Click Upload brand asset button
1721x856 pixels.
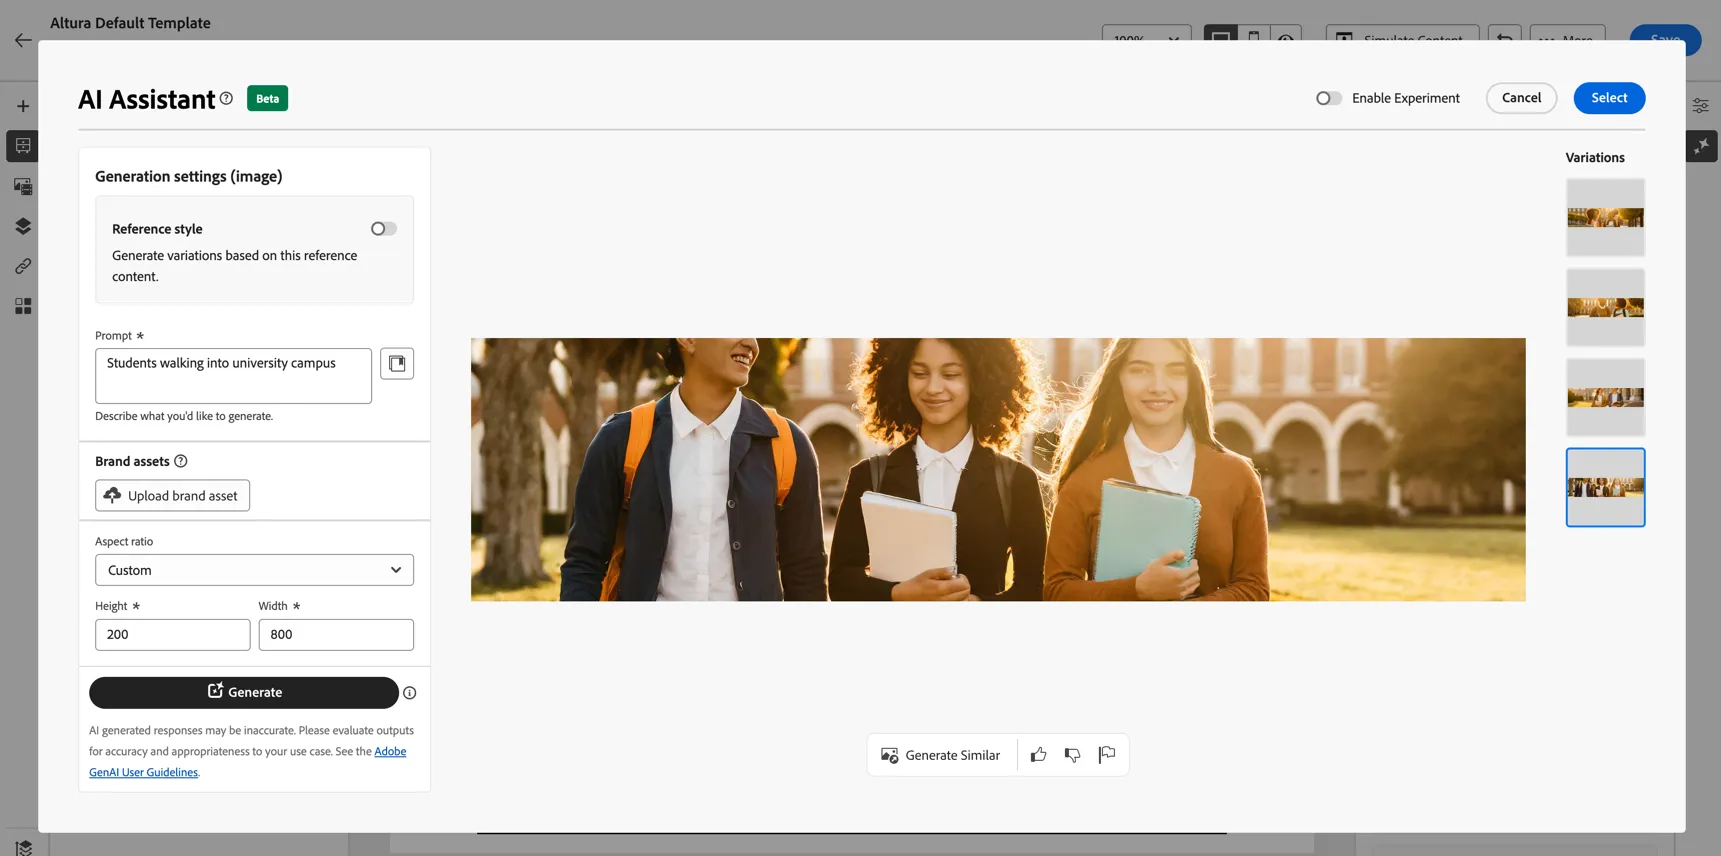tap(172, 496)
